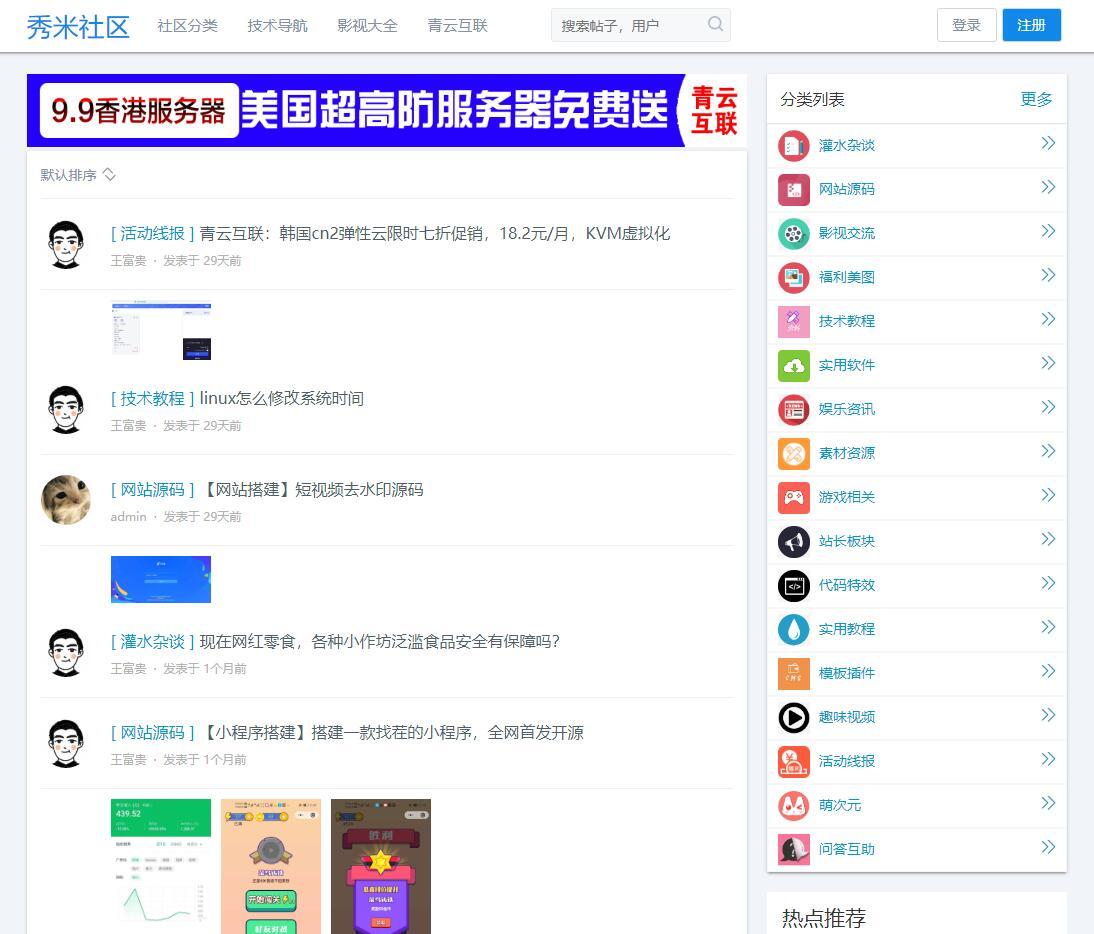
Task: Click the 代码特效 code icon
Action: [793, 586]
